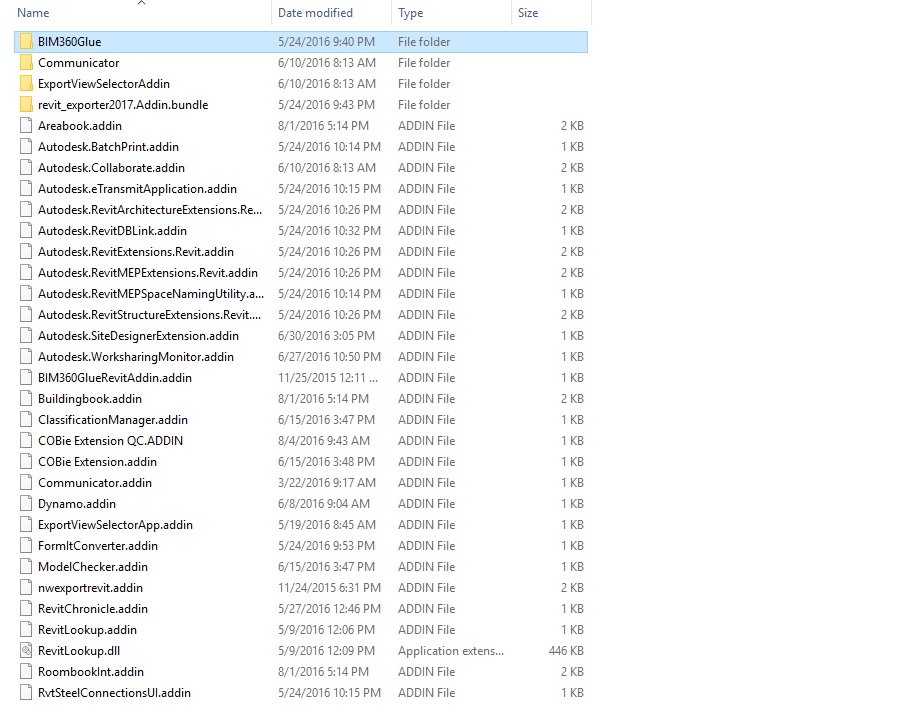Click the Autodesk.SiteDesignerExtension.addin file icon
Image resolution: width=918 pixels, height=717 pixels.
pos(26,336)
